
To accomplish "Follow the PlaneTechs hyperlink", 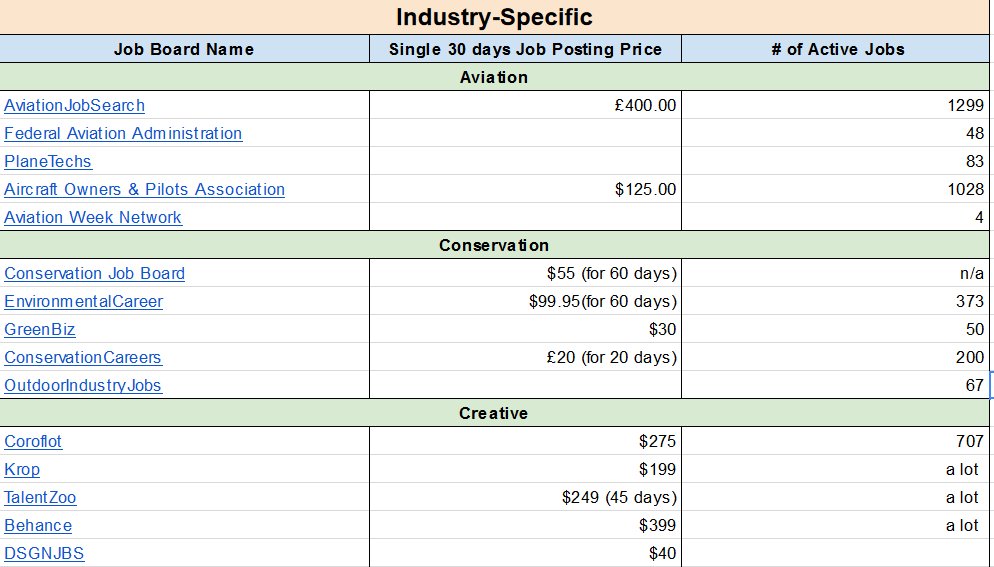I will (48, 161).
